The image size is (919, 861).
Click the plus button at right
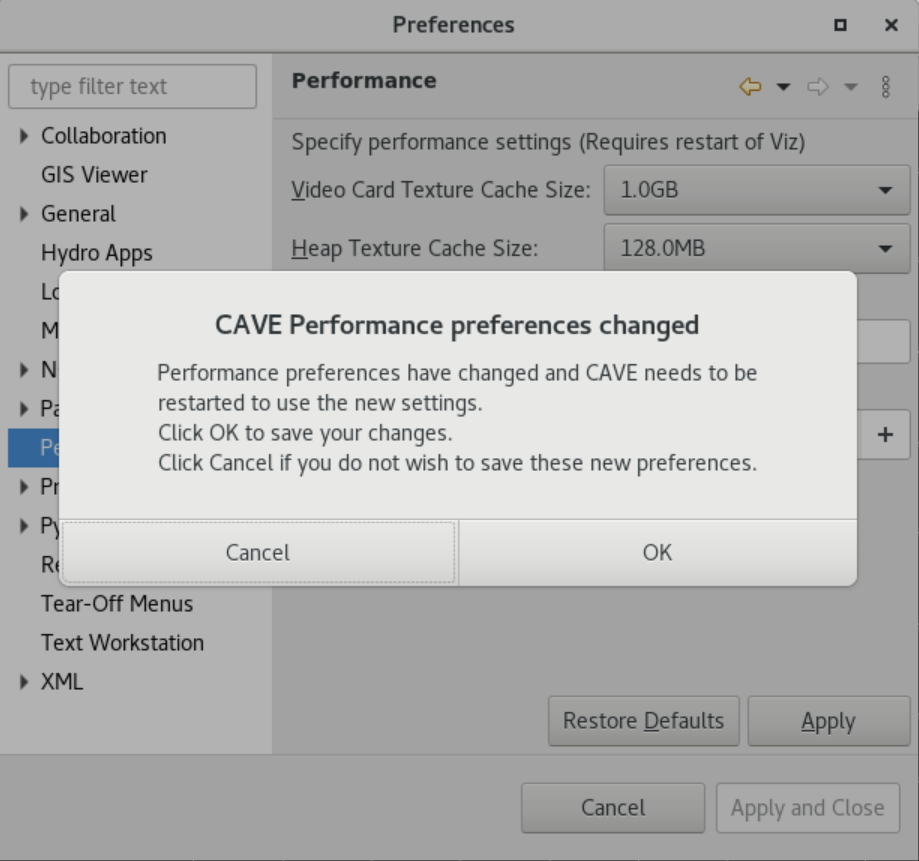(x=885, y=434)
